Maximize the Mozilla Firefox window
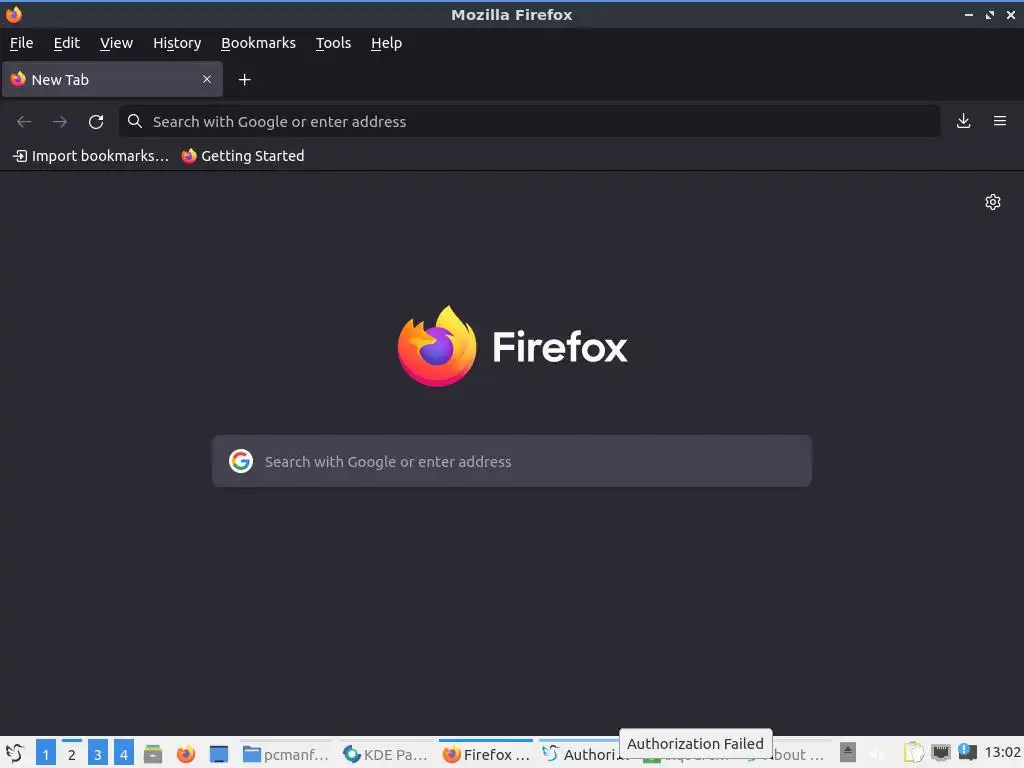Viewport: 1024px width, 768px height. coord(990,14)
